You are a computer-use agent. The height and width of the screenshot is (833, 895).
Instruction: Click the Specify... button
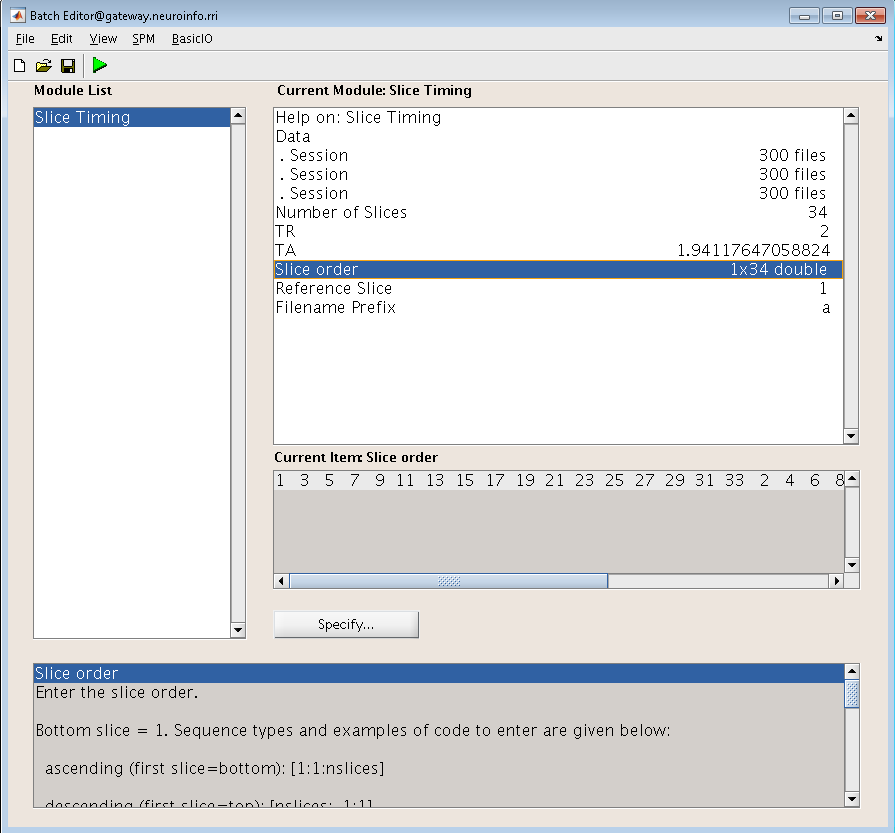(x=346, y=625)
